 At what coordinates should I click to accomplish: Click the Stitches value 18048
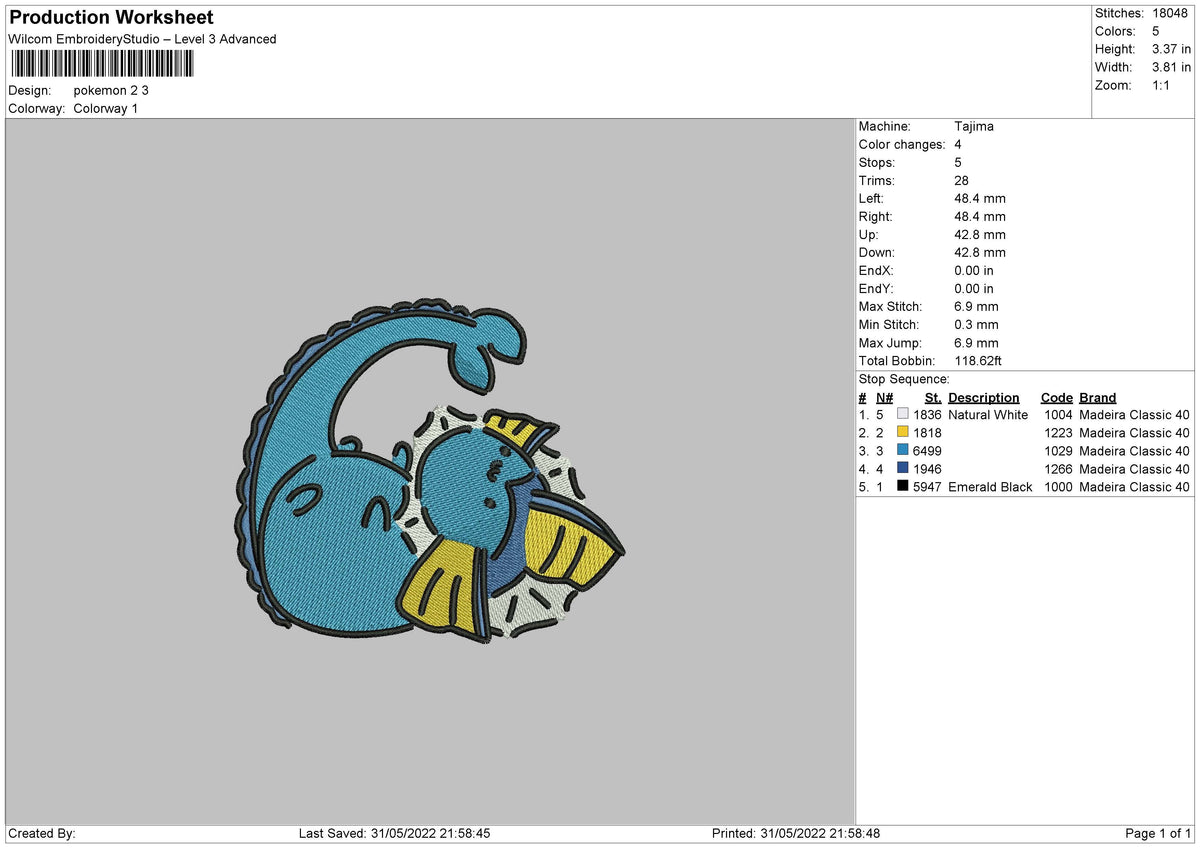coord(1171,13)
